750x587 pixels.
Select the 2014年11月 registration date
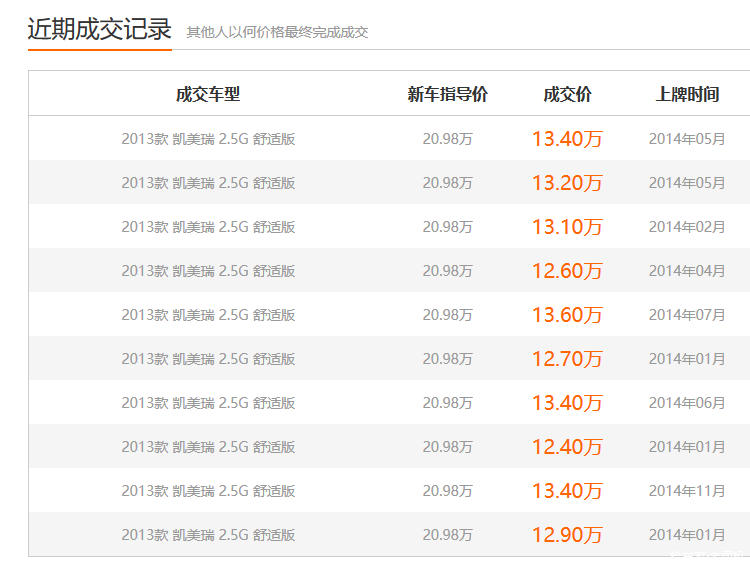click(687, 491)
